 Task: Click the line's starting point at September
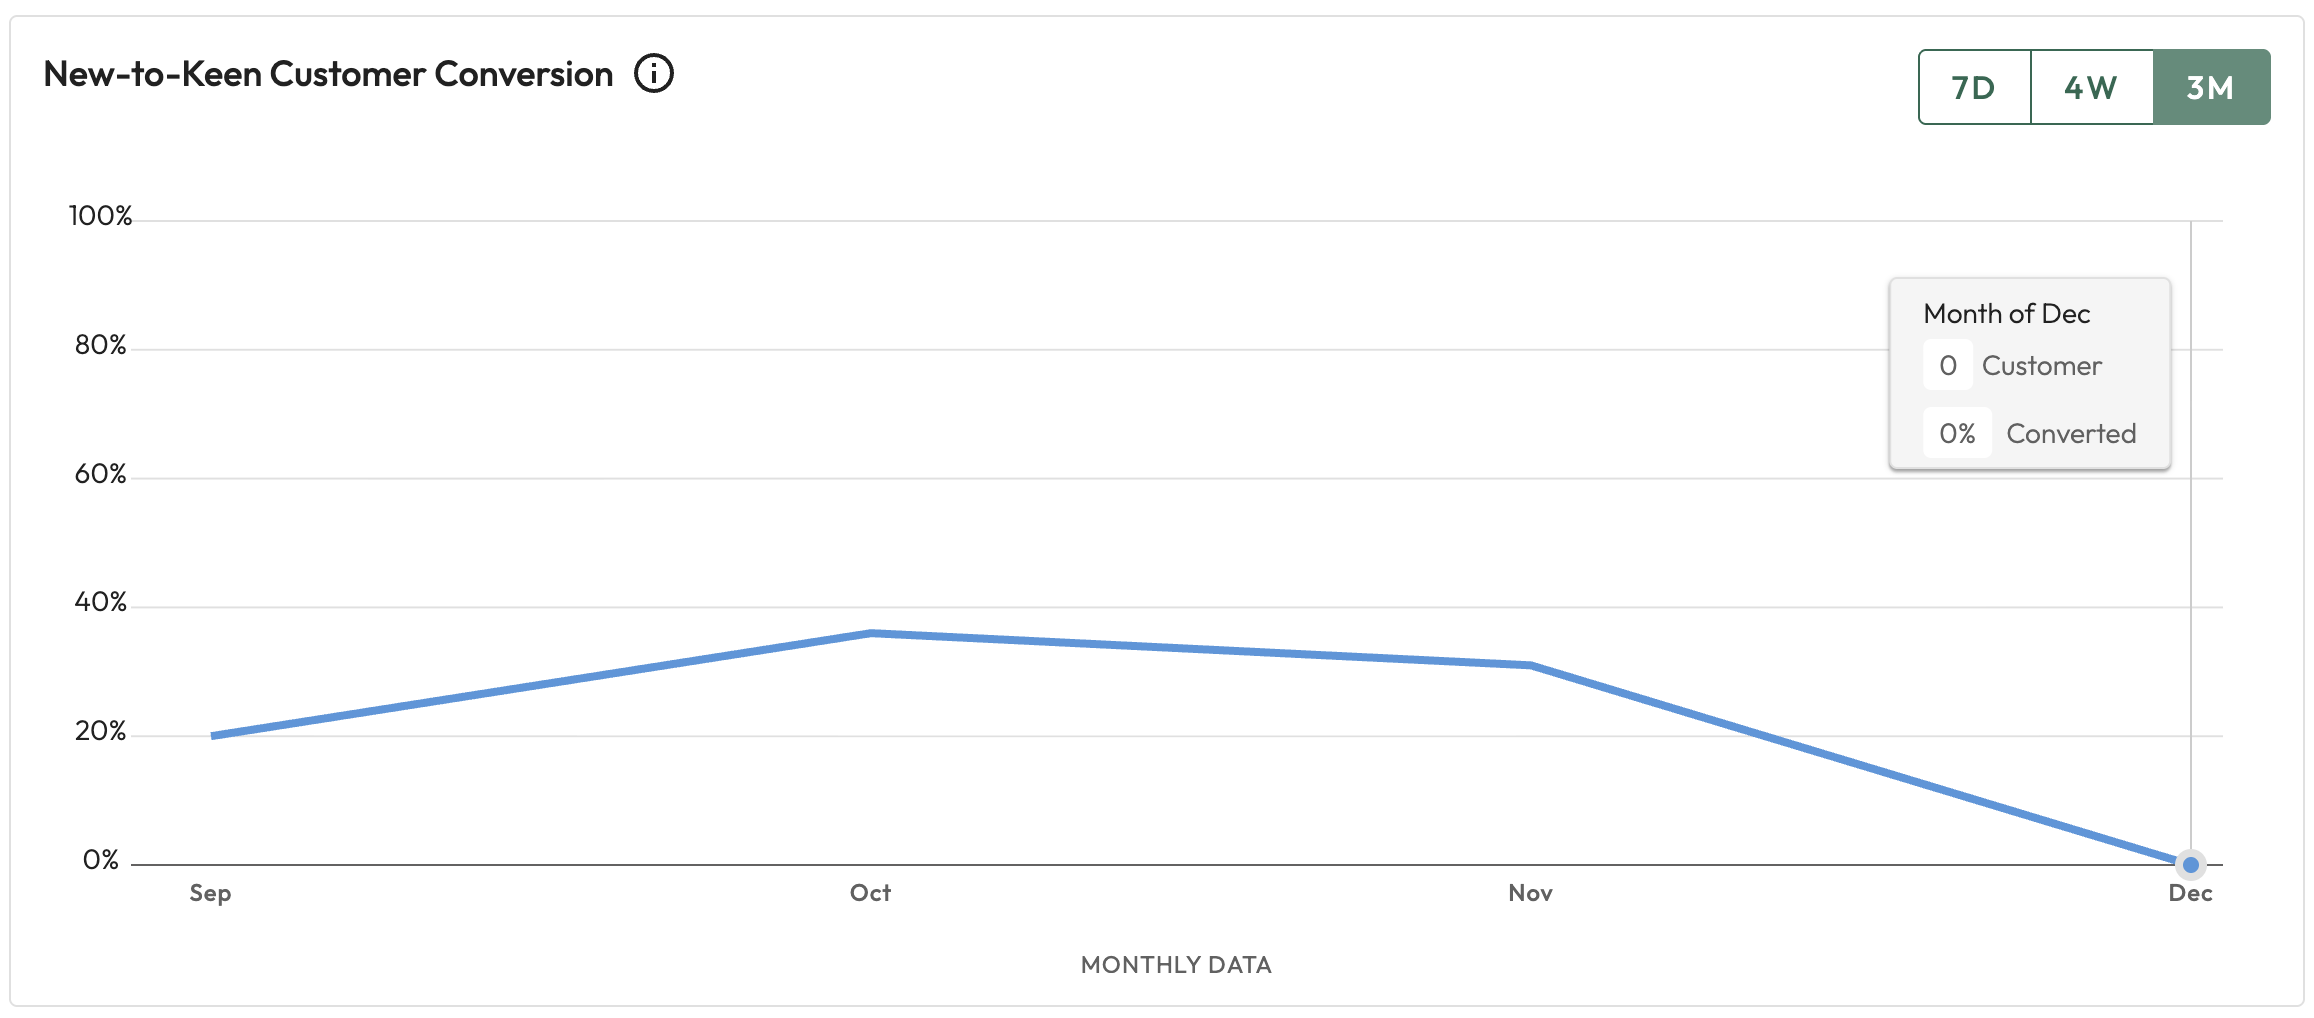point(213,736)
